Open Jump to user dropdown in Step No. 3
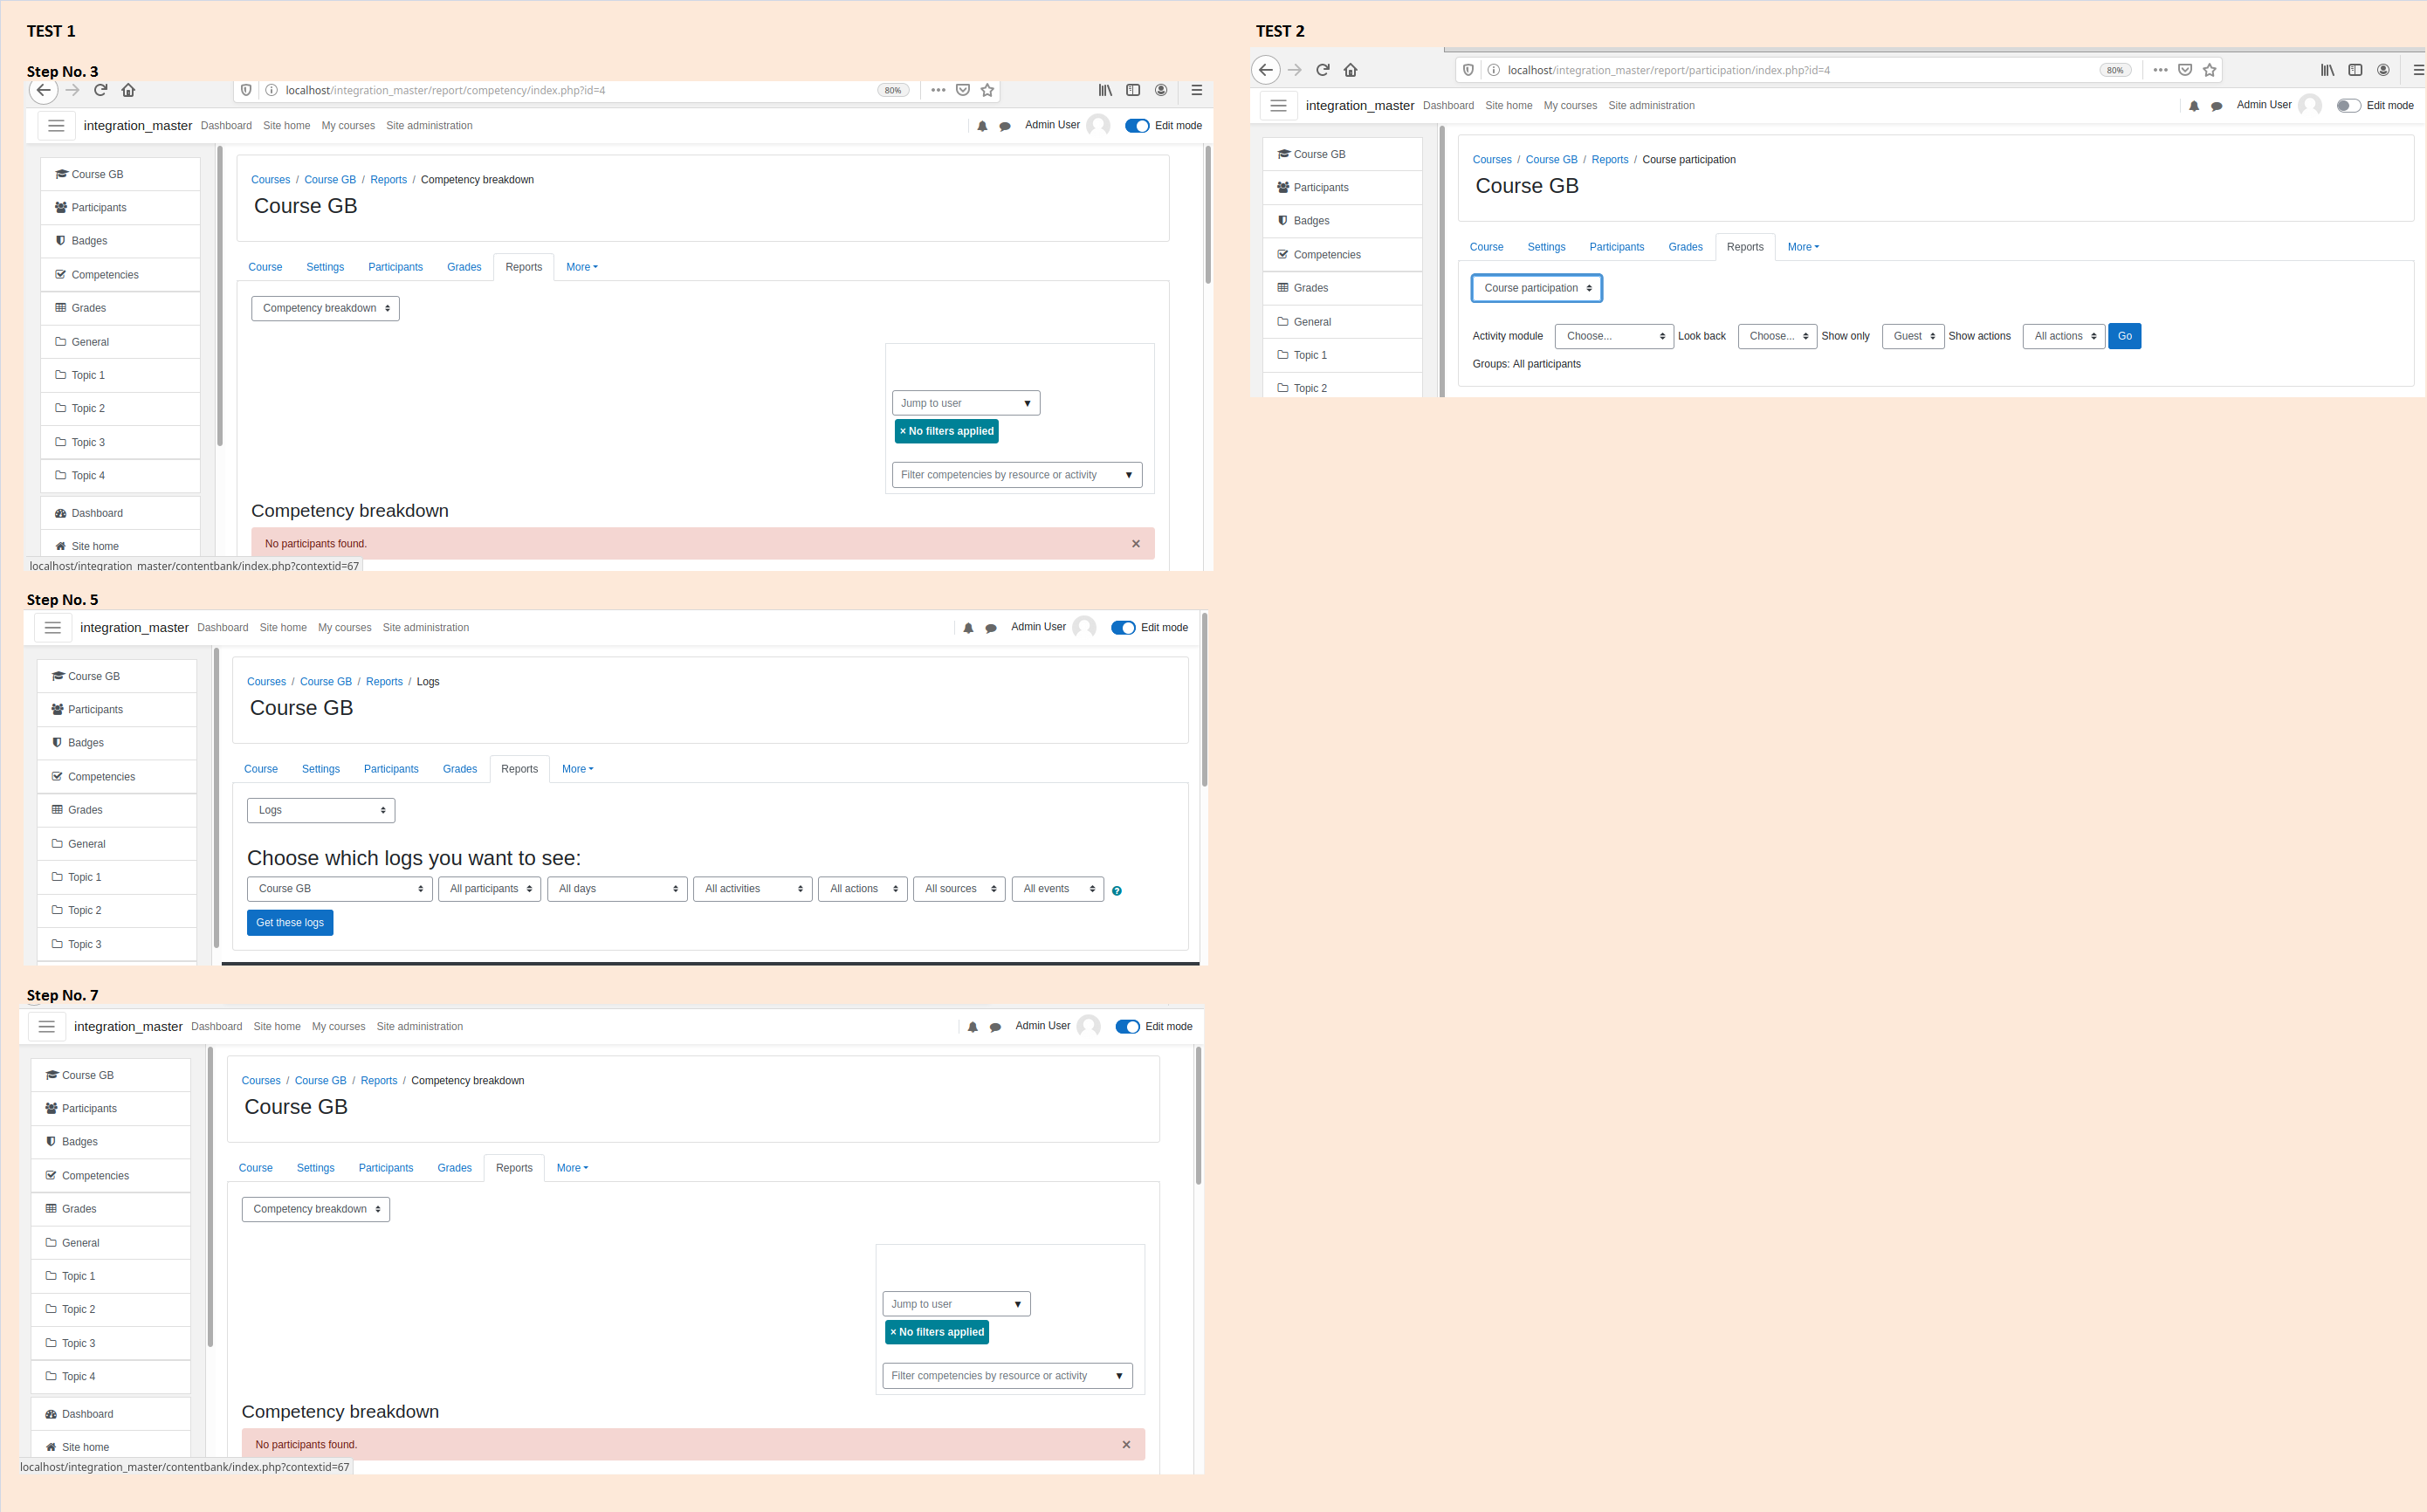Screen dimensions: 2427x1512 (966, 403)
